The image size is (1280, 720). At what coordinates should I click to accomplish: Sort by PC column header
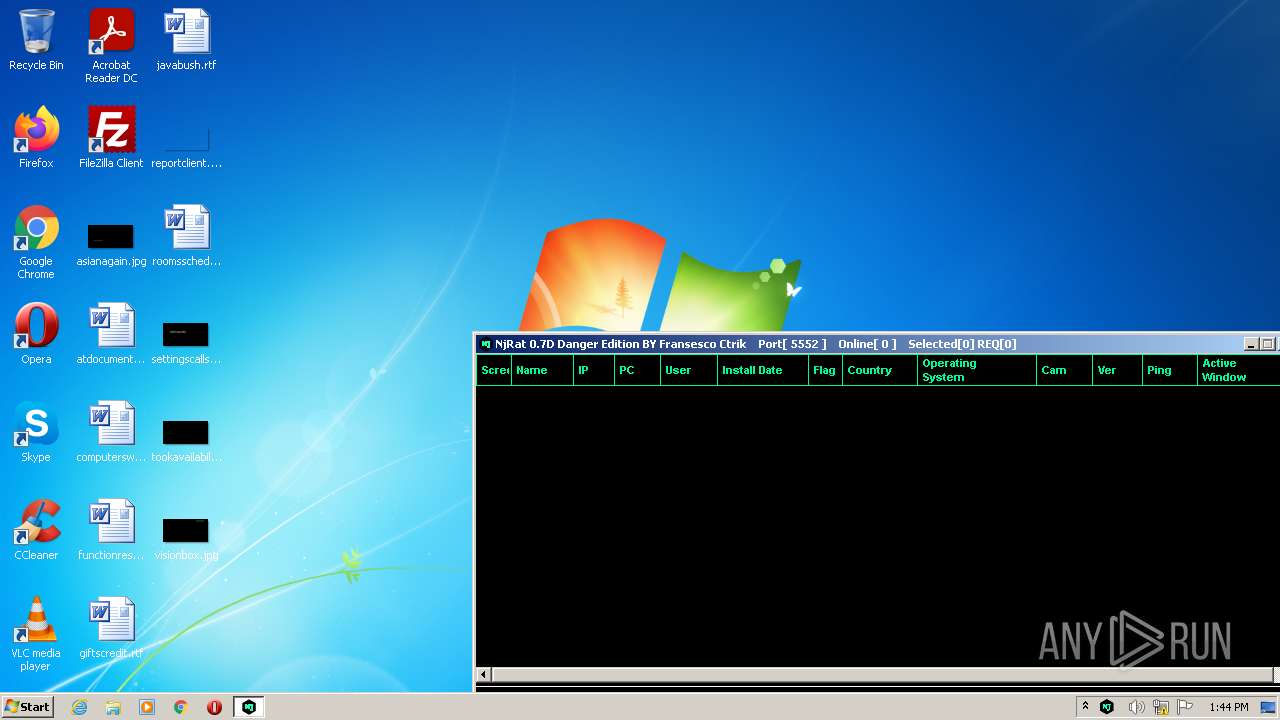click(x=637, y=370)
